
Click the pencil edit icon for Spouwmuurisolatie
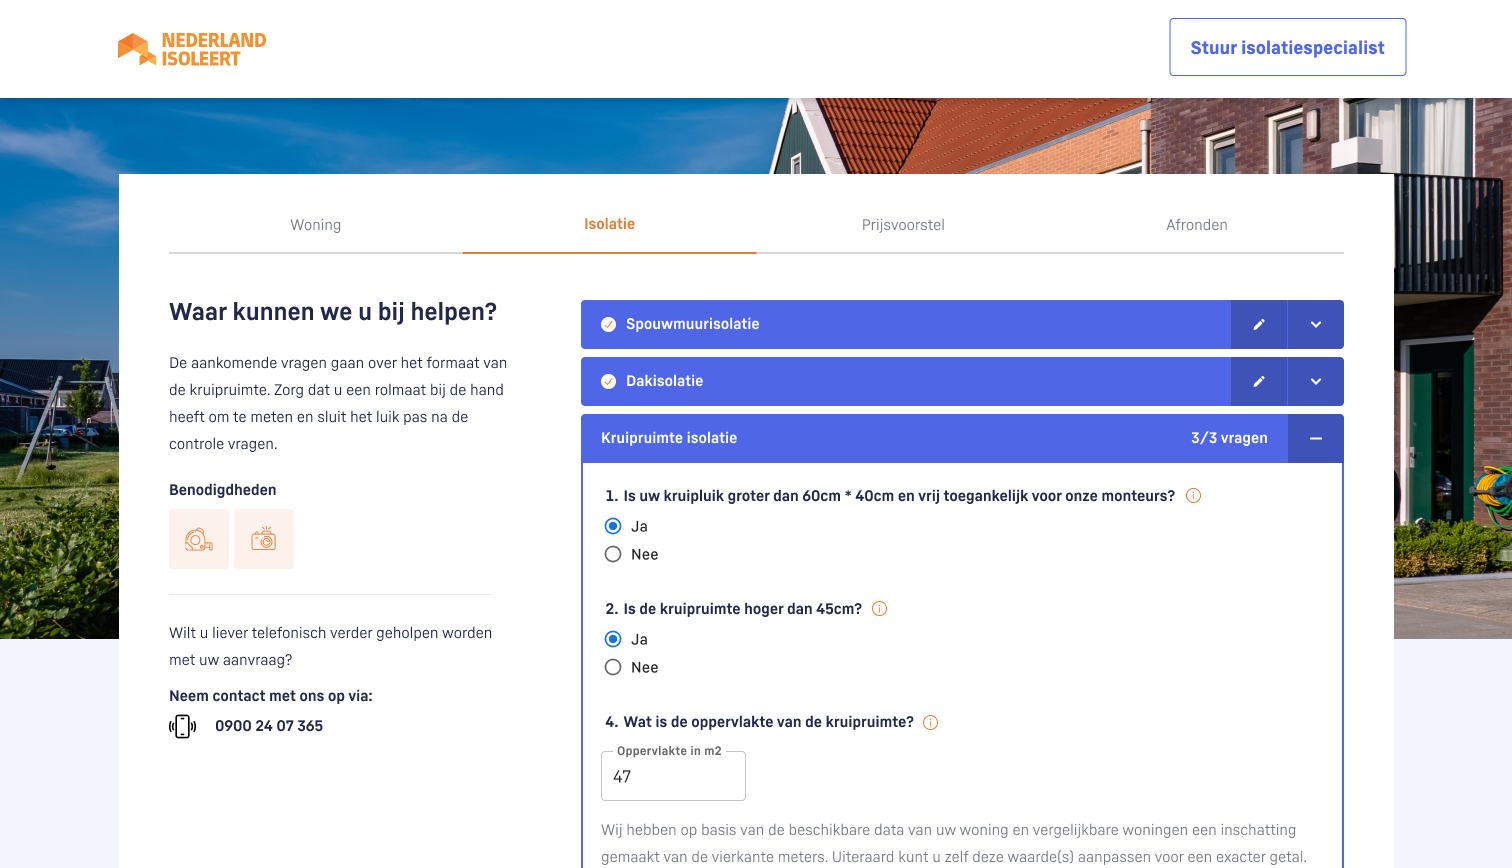coord(1259,324)
